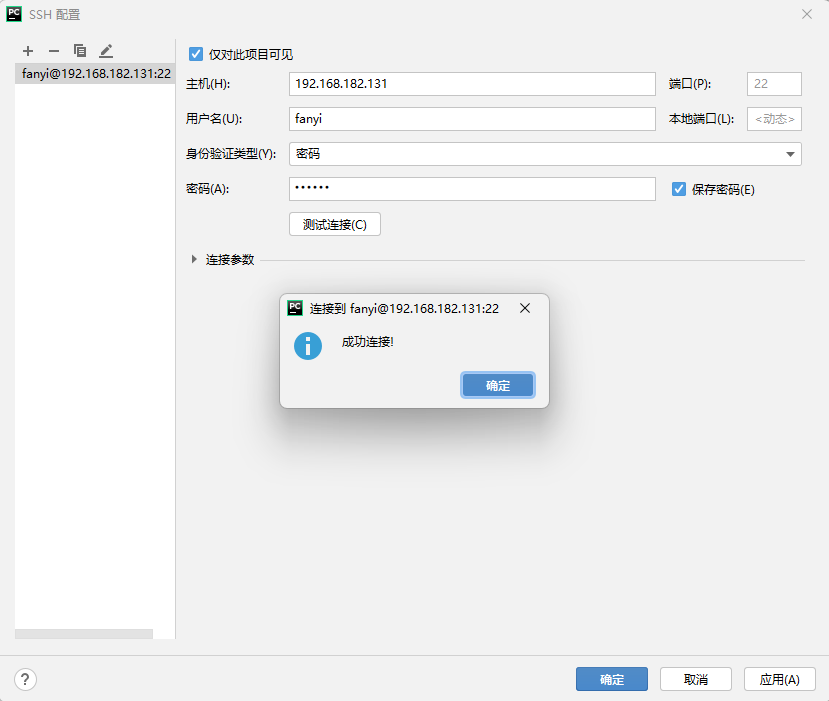The image size is (829, 701).
Task: Click the 用户名 username field
Action: click(472, 119)
